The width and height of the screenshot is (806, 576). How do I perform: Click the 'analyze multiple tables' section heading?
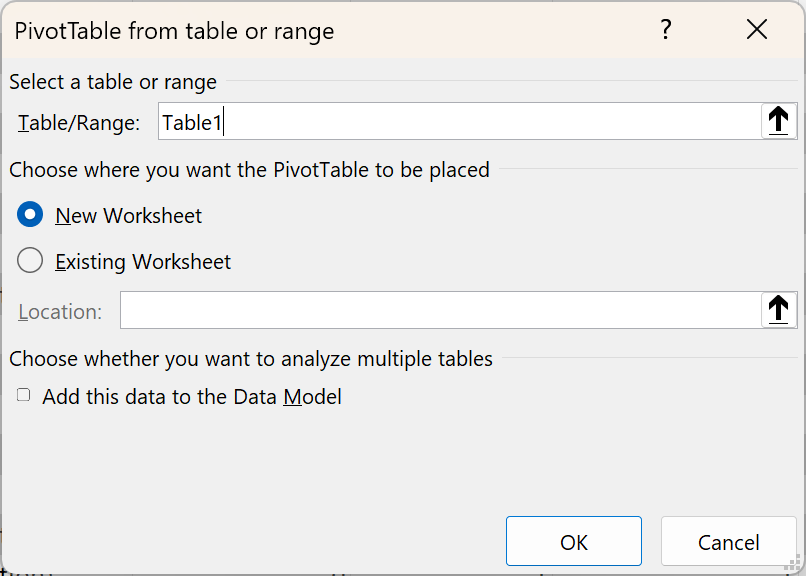point(251,358)
